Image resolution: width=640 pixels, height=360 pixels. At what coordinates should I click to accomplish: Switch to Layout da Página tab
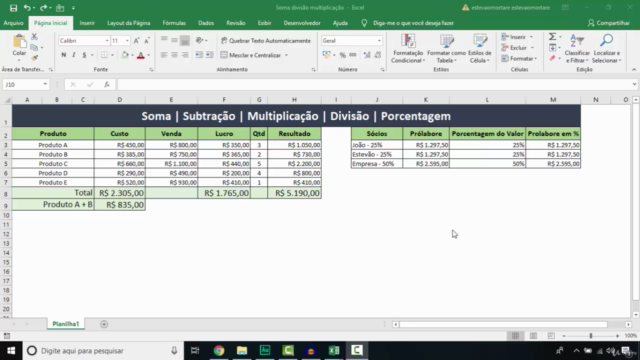[129, 23]
